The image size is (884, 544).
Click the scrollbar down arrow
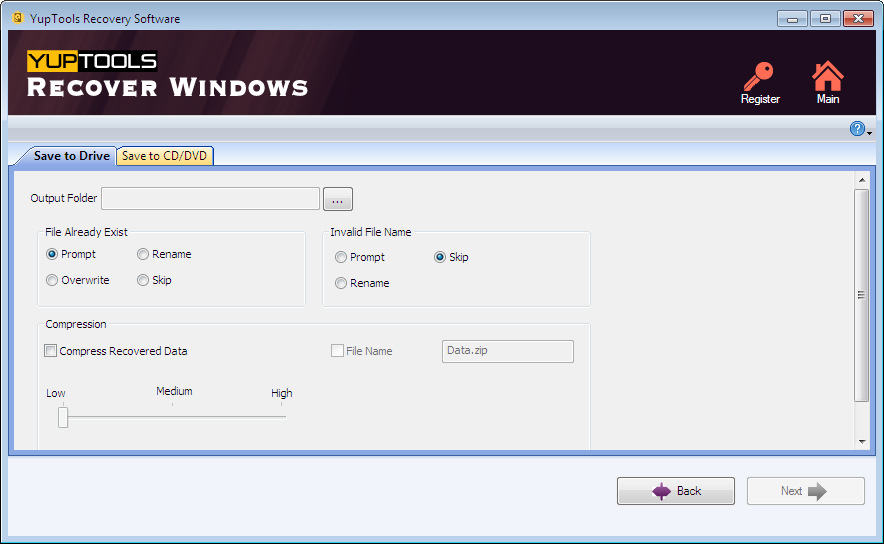862,441
